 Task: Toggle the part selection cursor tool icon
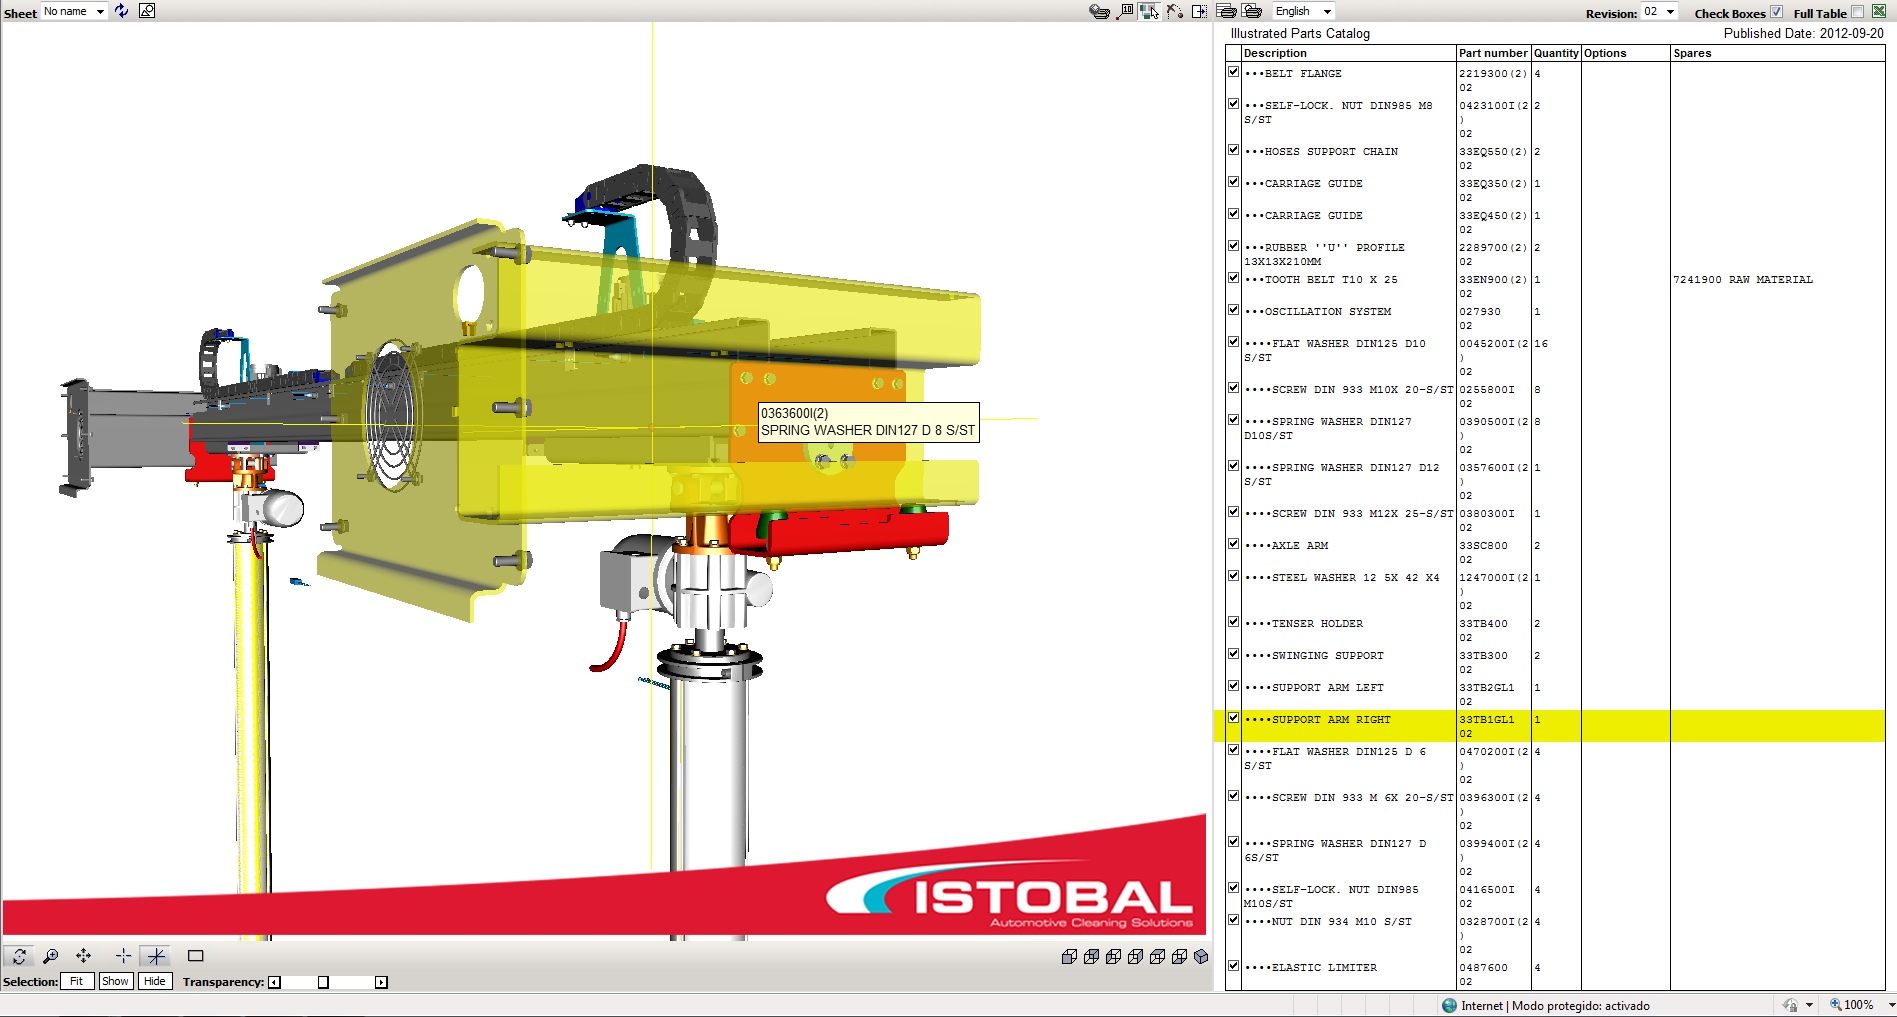(x=1149, y=11)
